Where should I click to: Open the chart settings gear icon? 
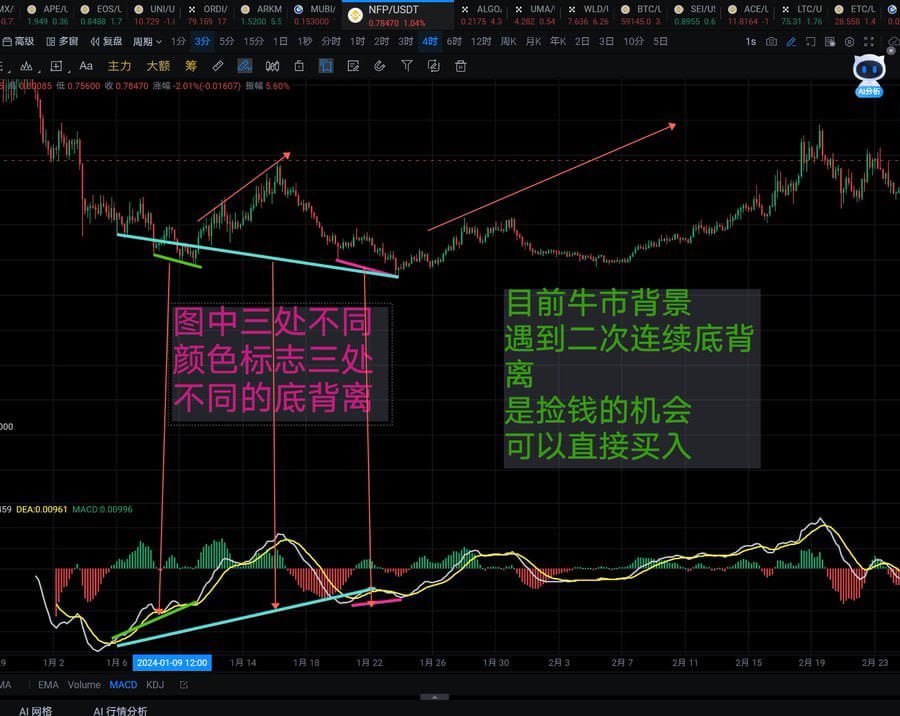tap(848, 42)
